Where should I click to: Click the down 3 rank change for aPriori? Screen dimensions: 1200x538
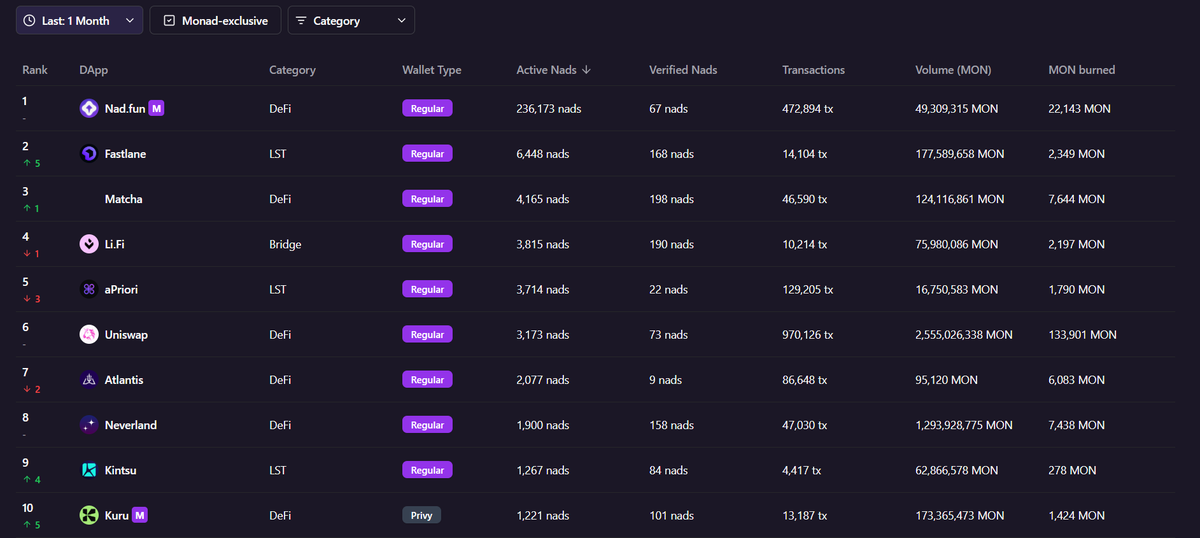tap(31, 299)
